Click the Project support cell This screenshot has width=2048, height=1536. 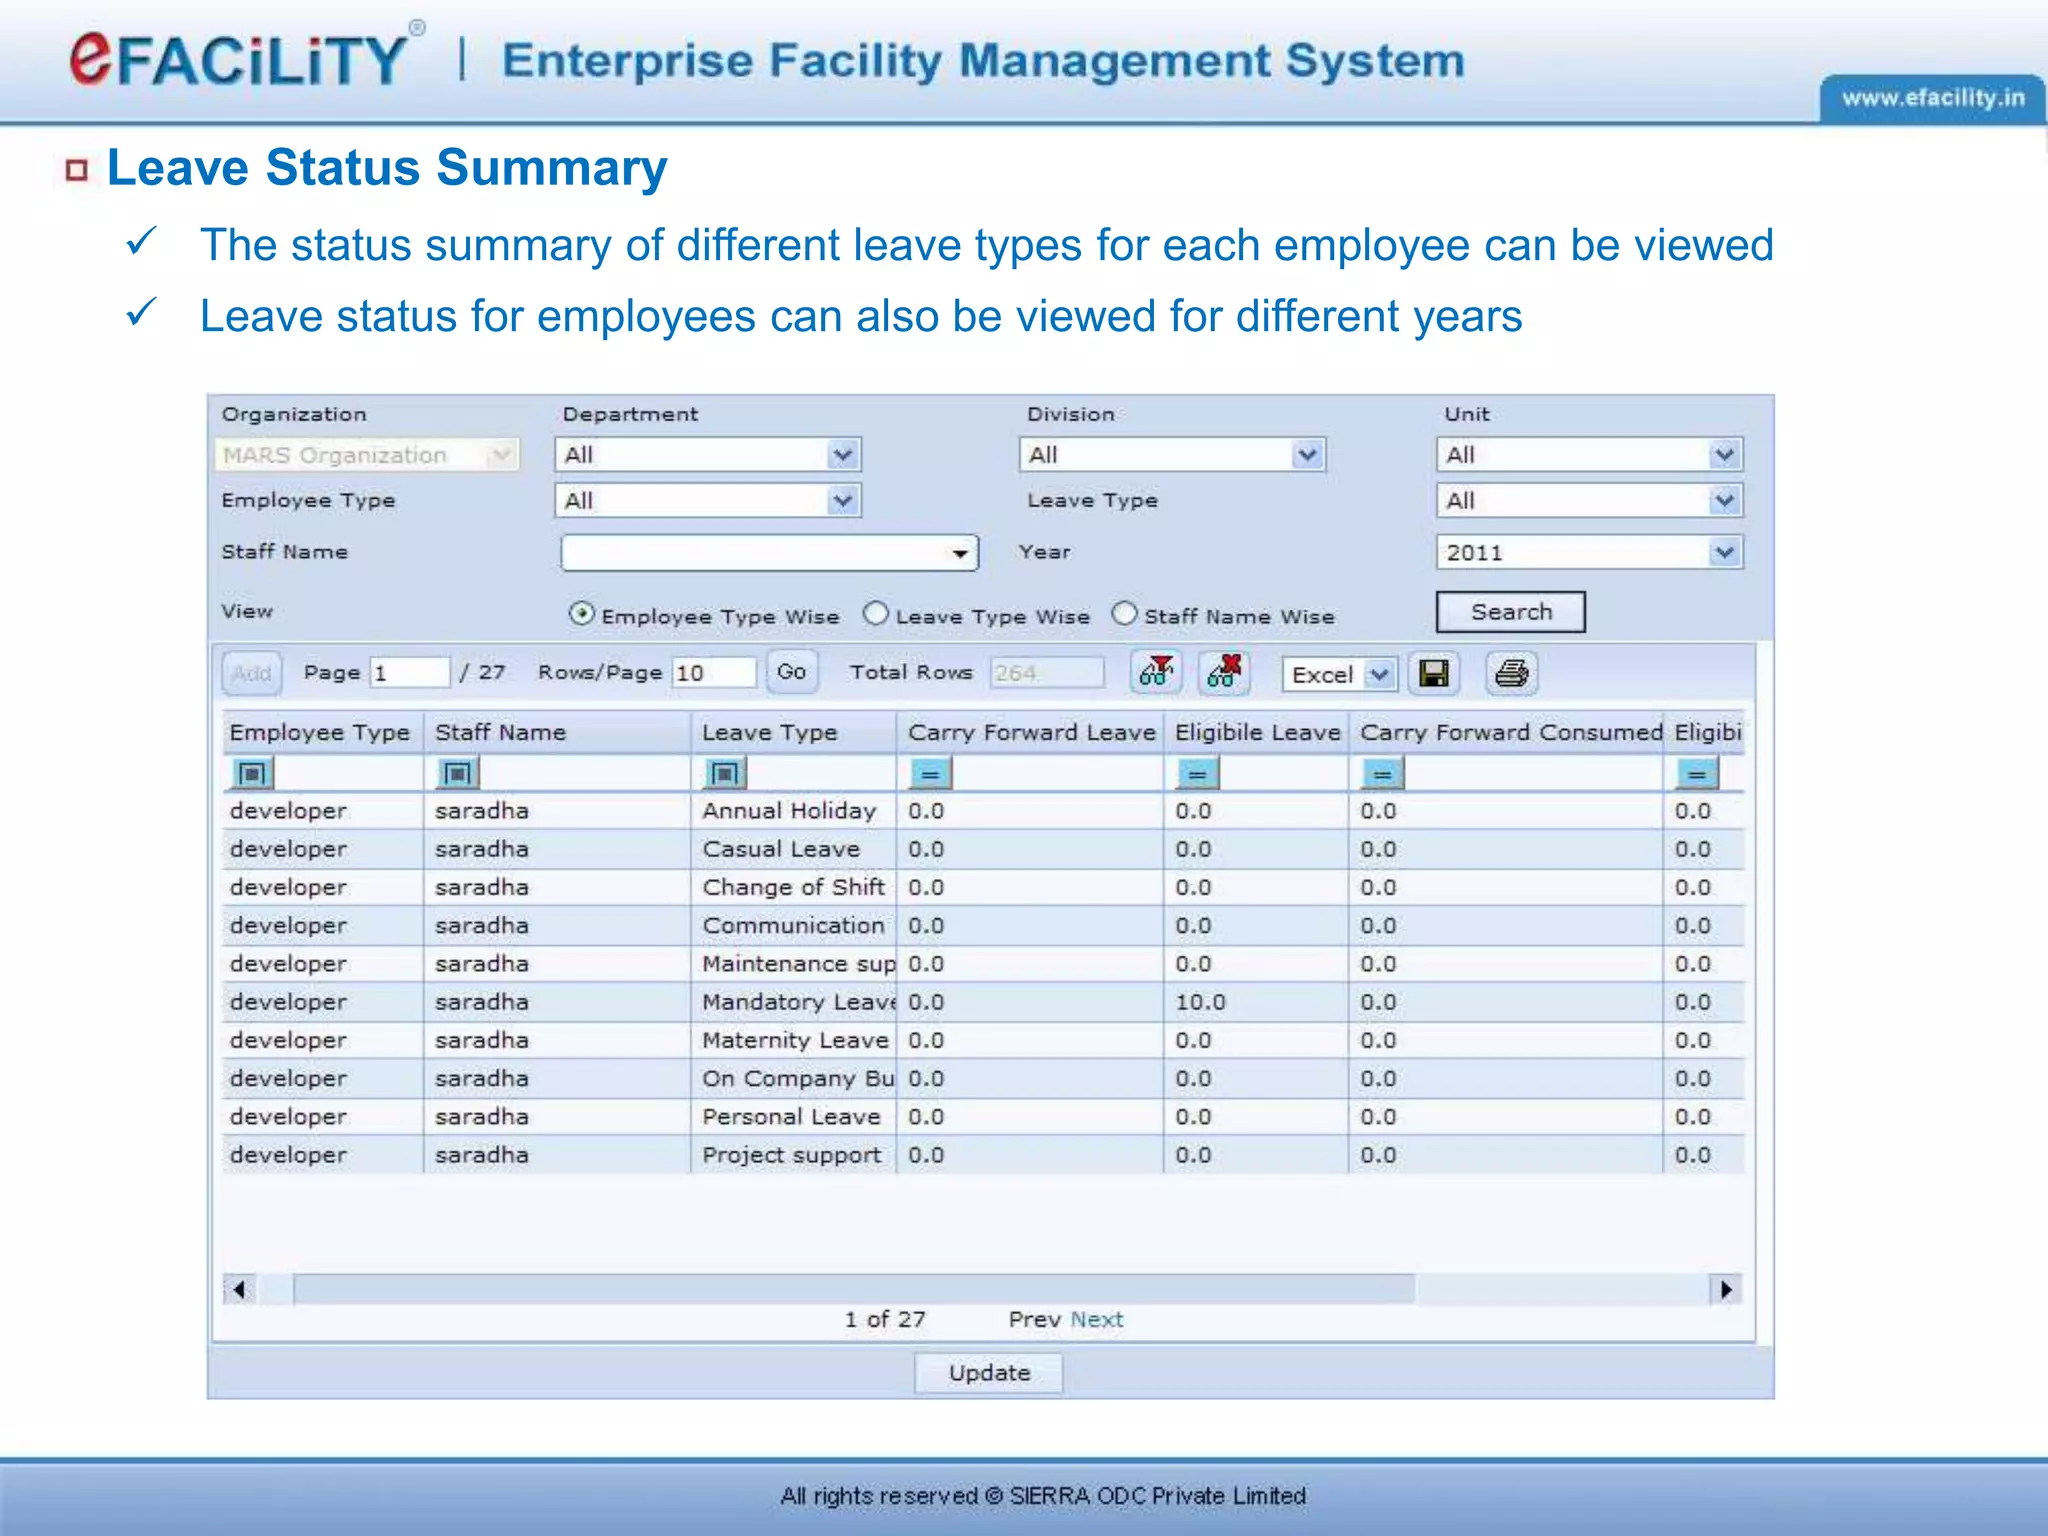coord(792,1154)
